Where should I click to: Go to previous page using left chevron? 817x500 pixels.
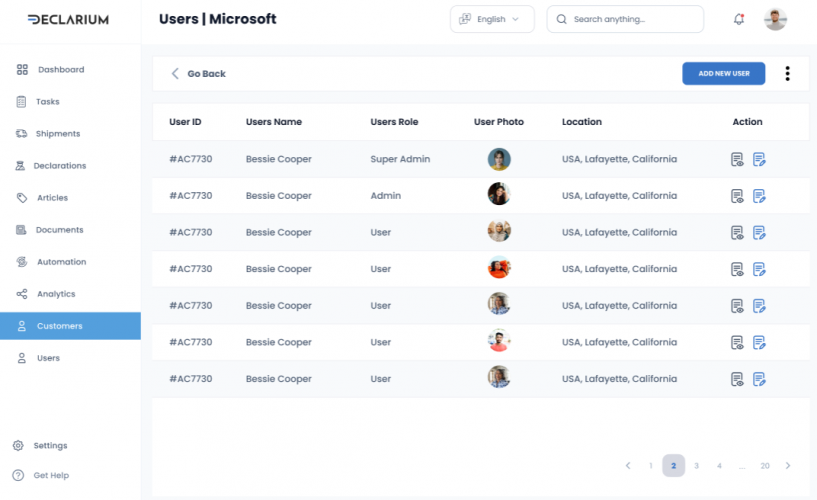[628, 466]
